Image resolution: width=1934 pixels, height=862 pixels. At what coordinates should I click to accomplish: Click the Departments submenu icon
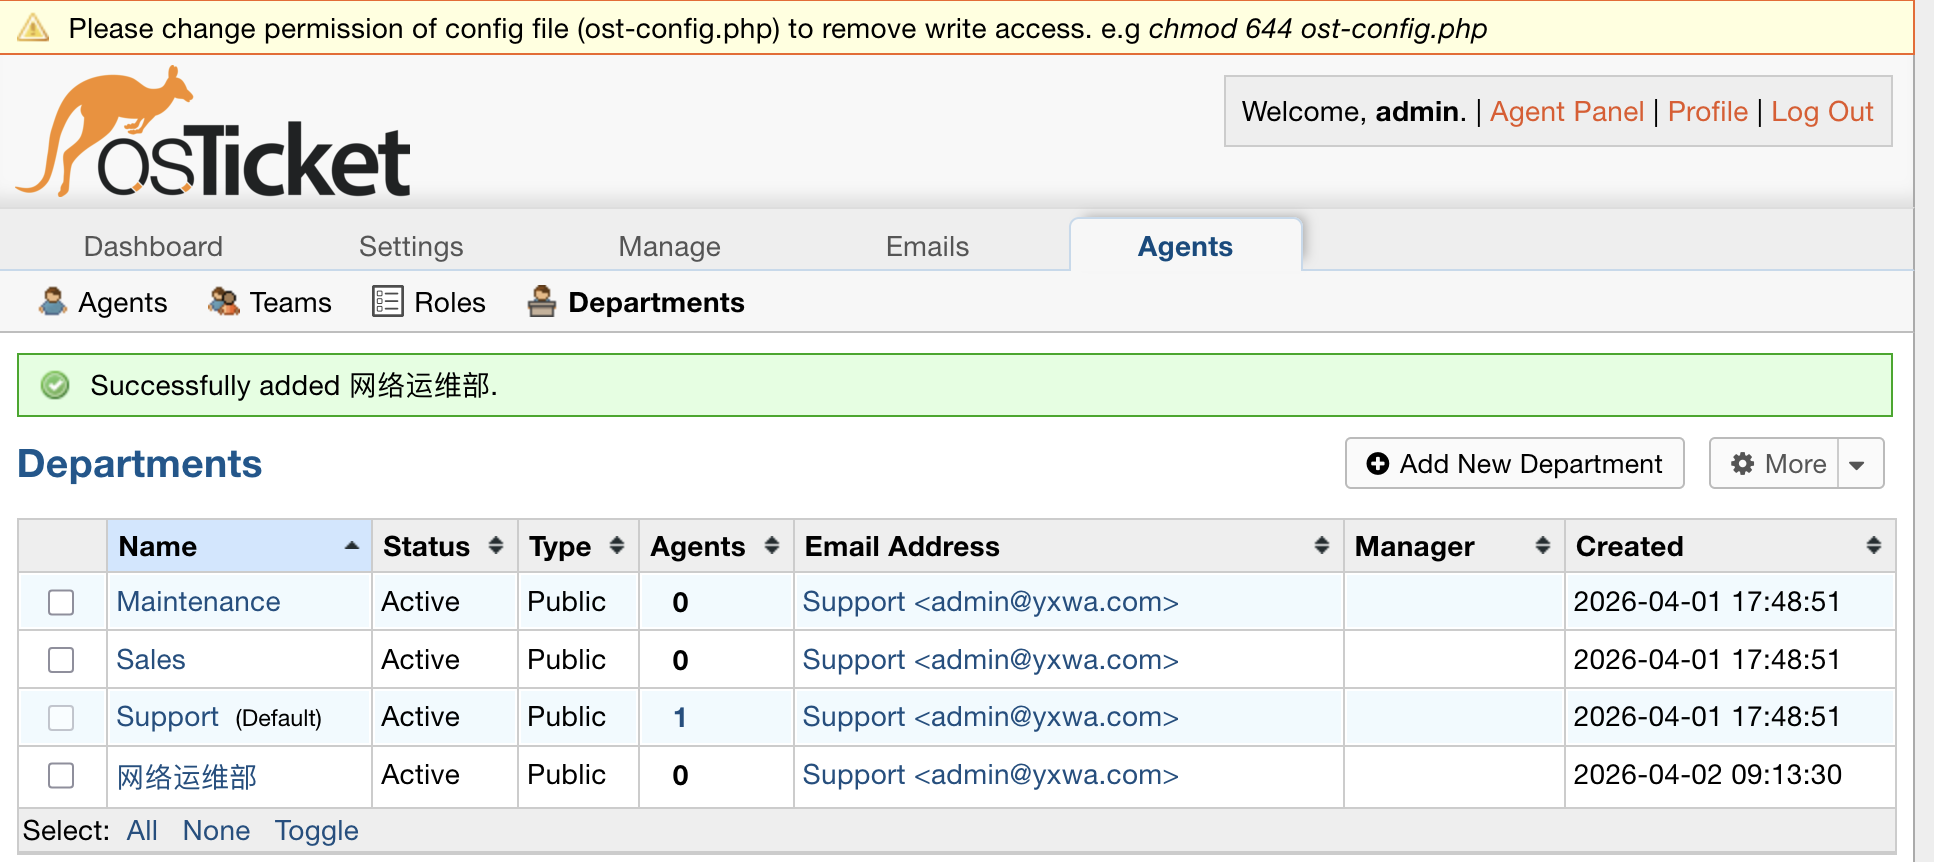coord(542,302)
